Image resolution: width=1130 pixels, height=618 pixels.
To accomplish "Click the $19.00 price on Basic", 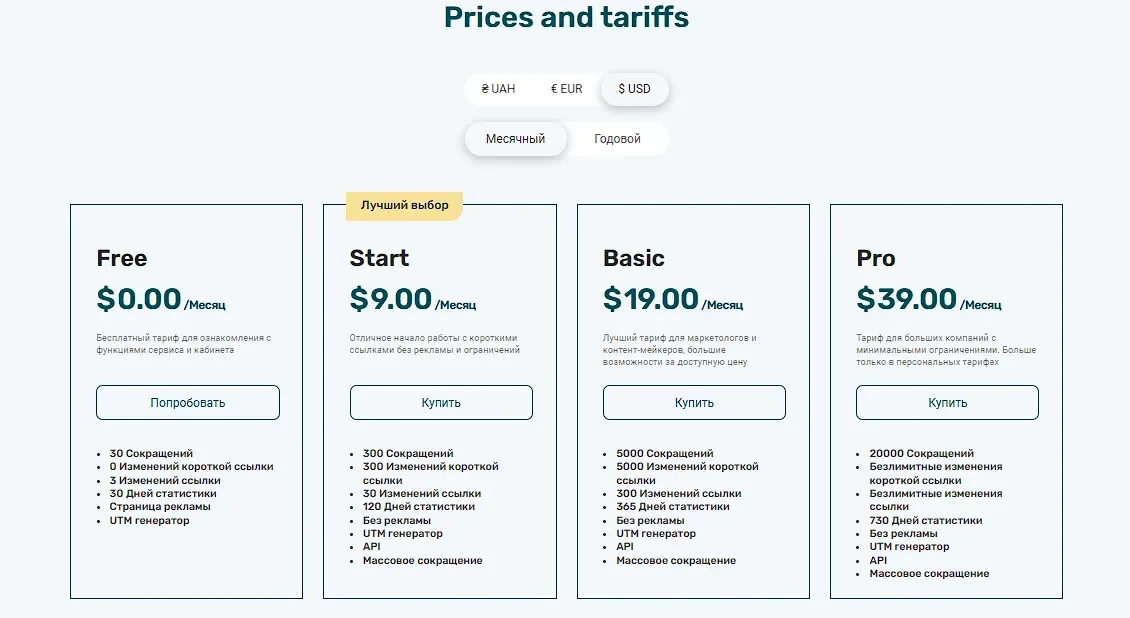I will [x=651, y=298].
